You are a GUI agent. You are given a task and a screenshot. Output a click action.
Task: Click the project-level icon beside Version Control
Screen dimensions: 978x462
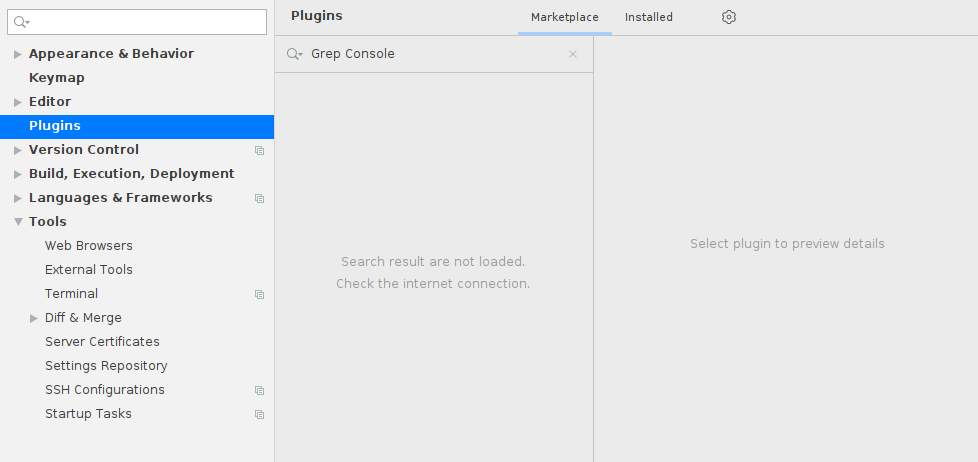pos(259,150)
